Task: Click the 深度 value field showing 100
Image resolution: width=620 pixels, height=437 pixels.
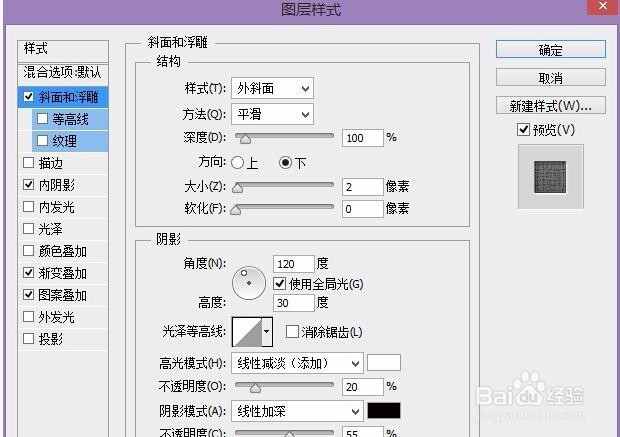Action: click(363, 138)
